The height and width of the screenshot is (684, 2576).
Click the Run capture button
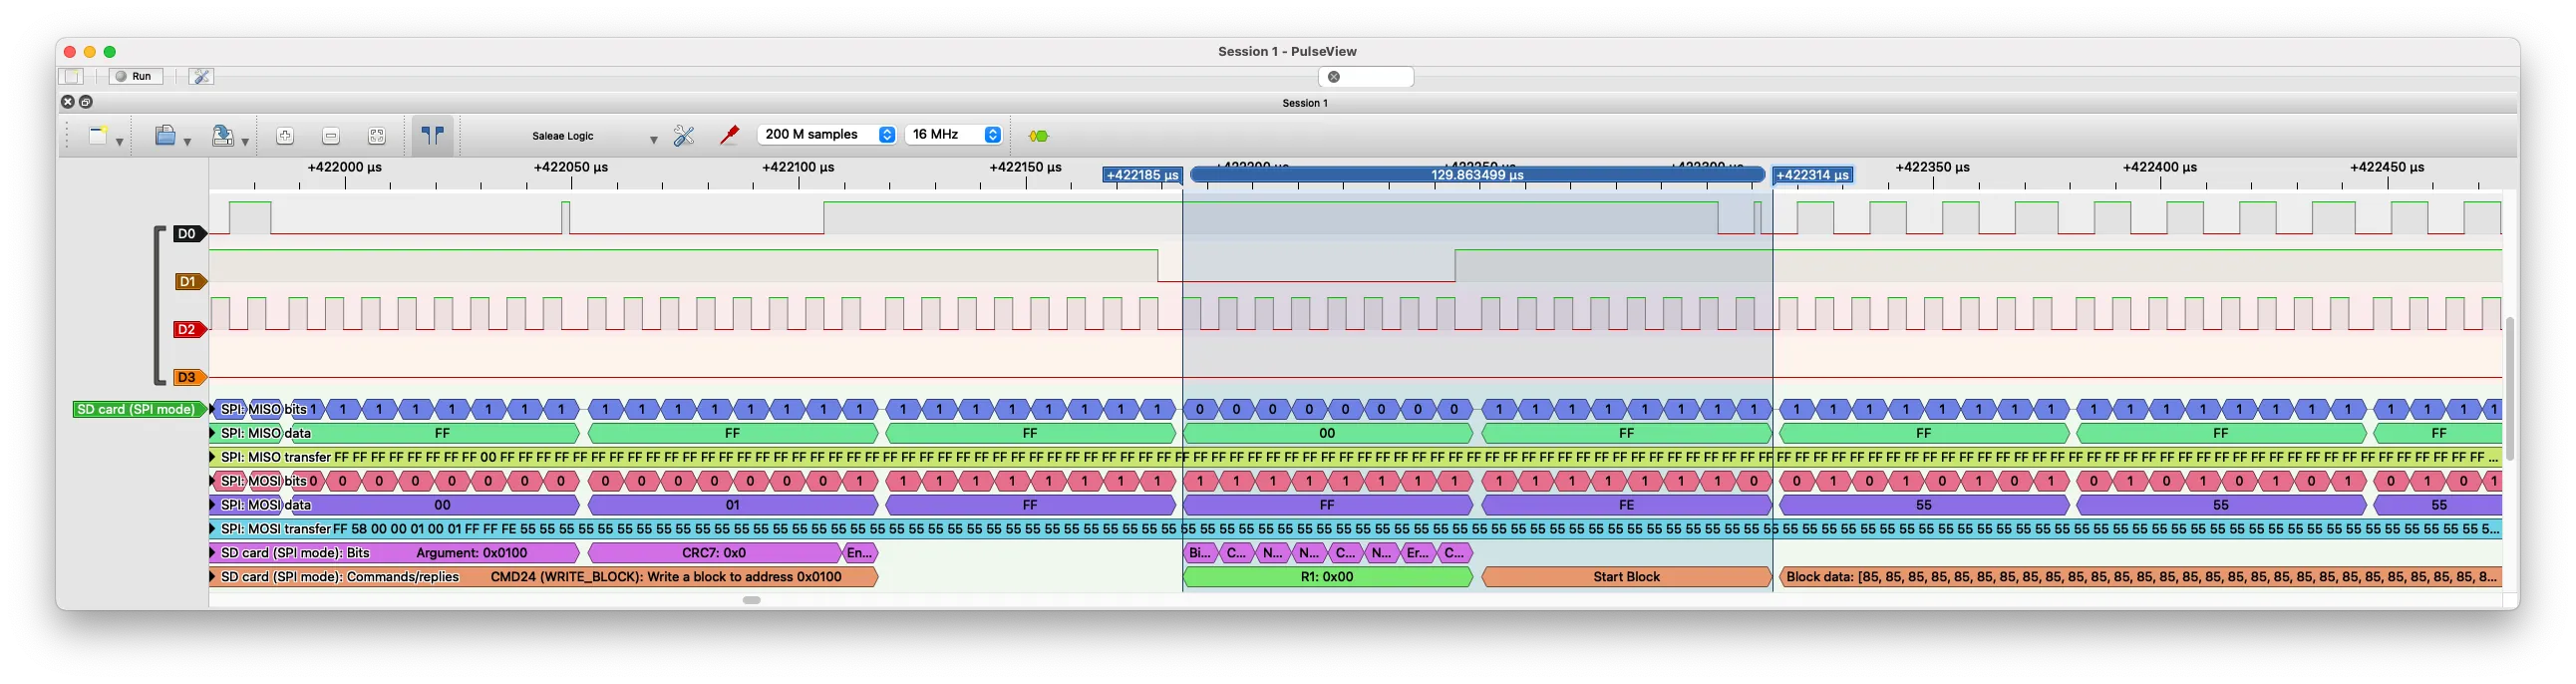(x=135, y=76)
